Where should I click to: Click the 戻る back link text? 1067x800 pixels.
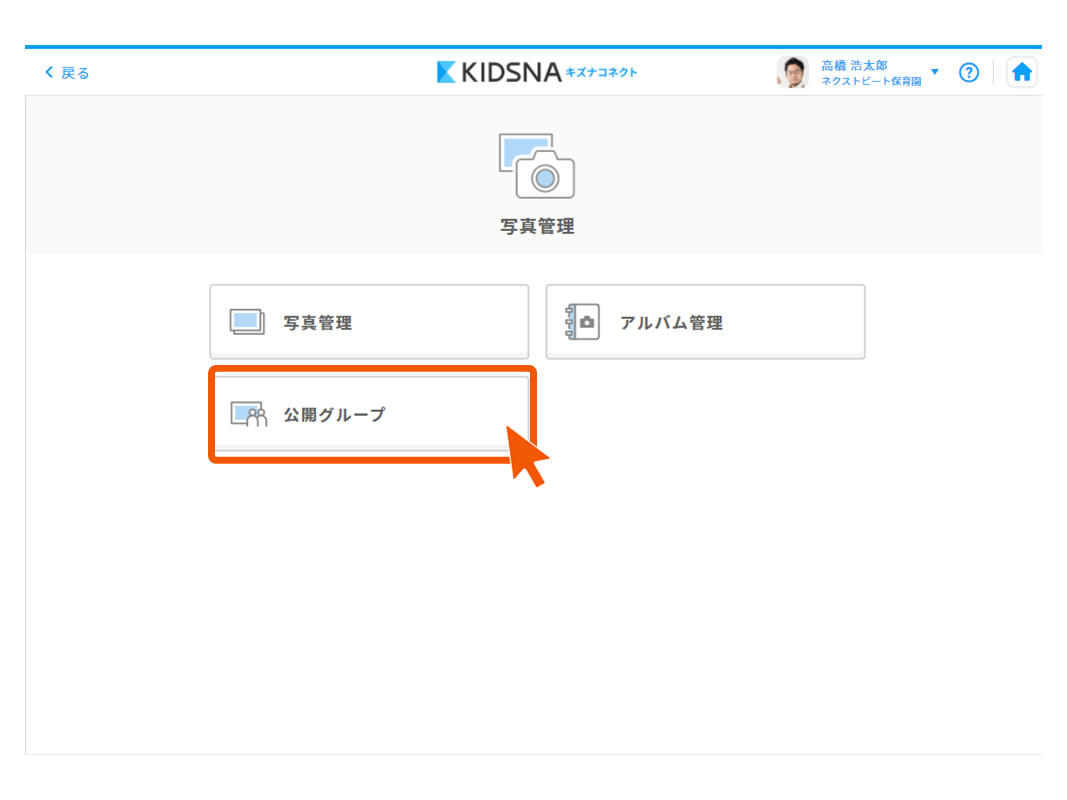76,73
